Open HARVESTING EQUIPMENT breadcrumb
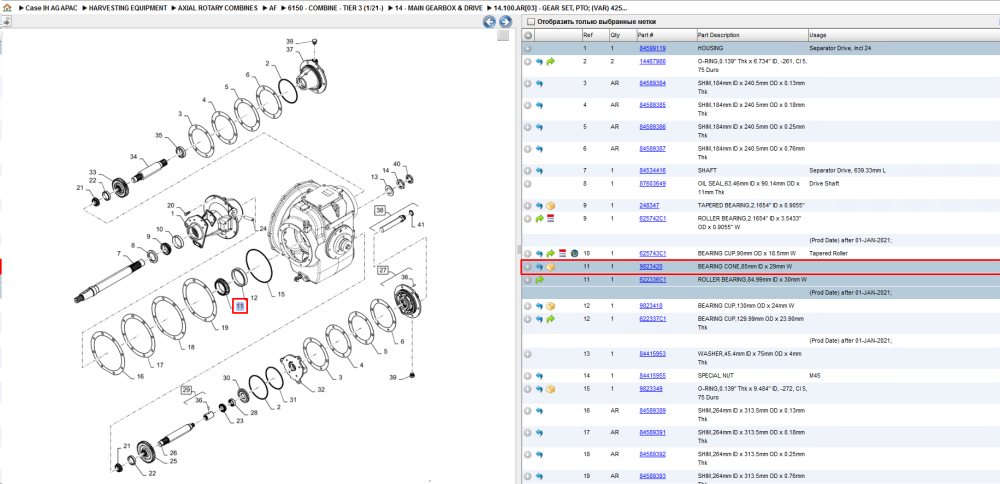This screenshot has width=1000, height=484. pyautogui.click(x=128, y=9)
